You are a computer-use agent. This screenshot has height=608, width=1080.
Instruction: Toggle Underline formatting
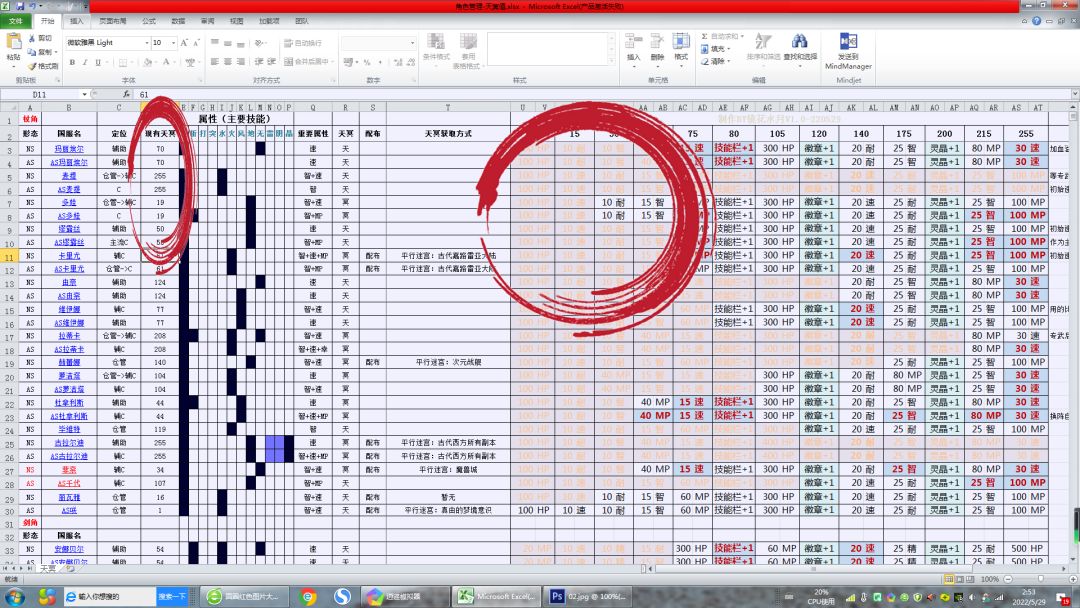click(98, 62)
